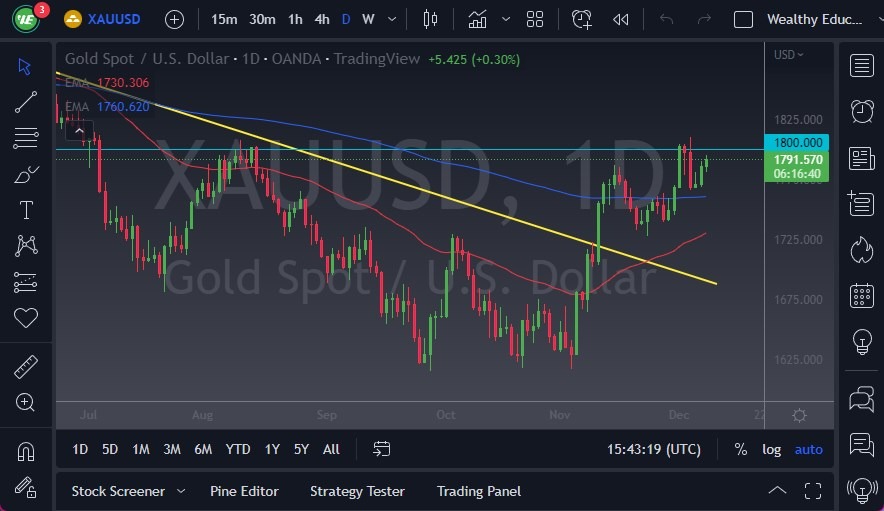Select the trend line drawing tool
Screen dimensions: 884x511
pos(26,102)
